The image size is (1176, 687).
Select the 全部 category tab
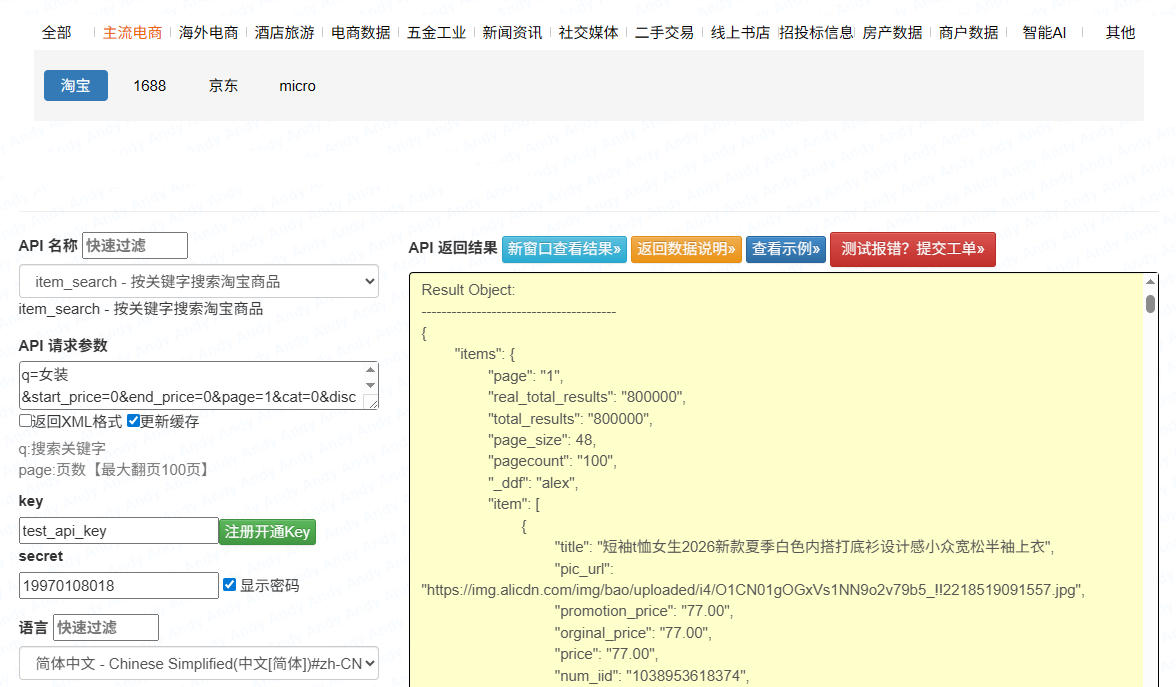coord(56,33)
